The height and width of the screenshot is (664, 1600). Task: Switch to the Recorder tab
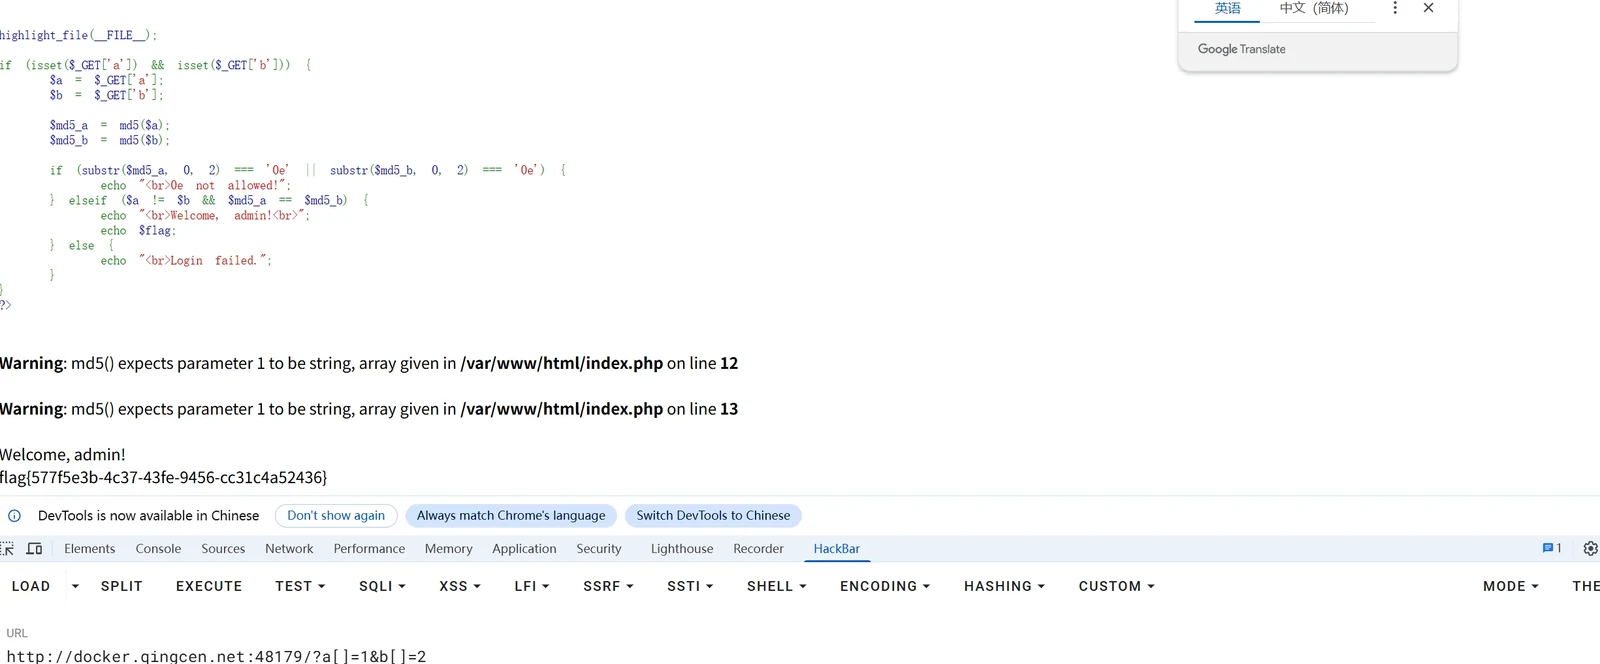758,549
